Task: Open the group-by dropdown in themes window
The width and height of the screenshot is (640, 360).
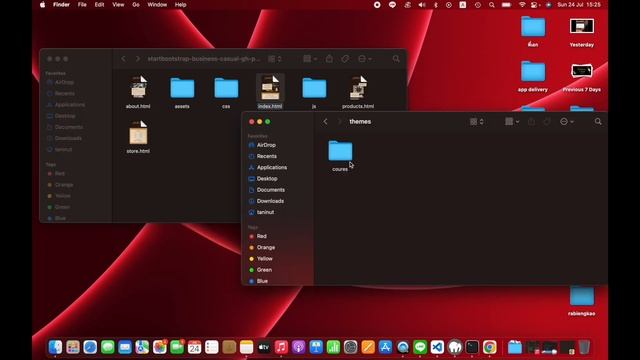Action: pyautogui.click(x=512, y=122)
